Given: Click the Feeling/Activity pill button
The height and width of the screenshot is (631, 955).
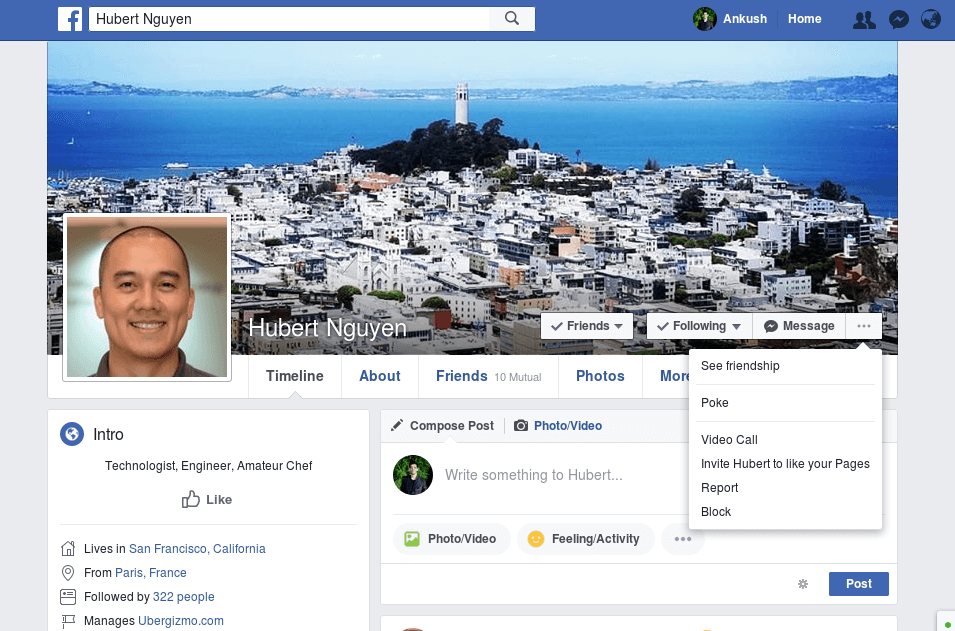Looking at the screenshot, I should 585,539.
